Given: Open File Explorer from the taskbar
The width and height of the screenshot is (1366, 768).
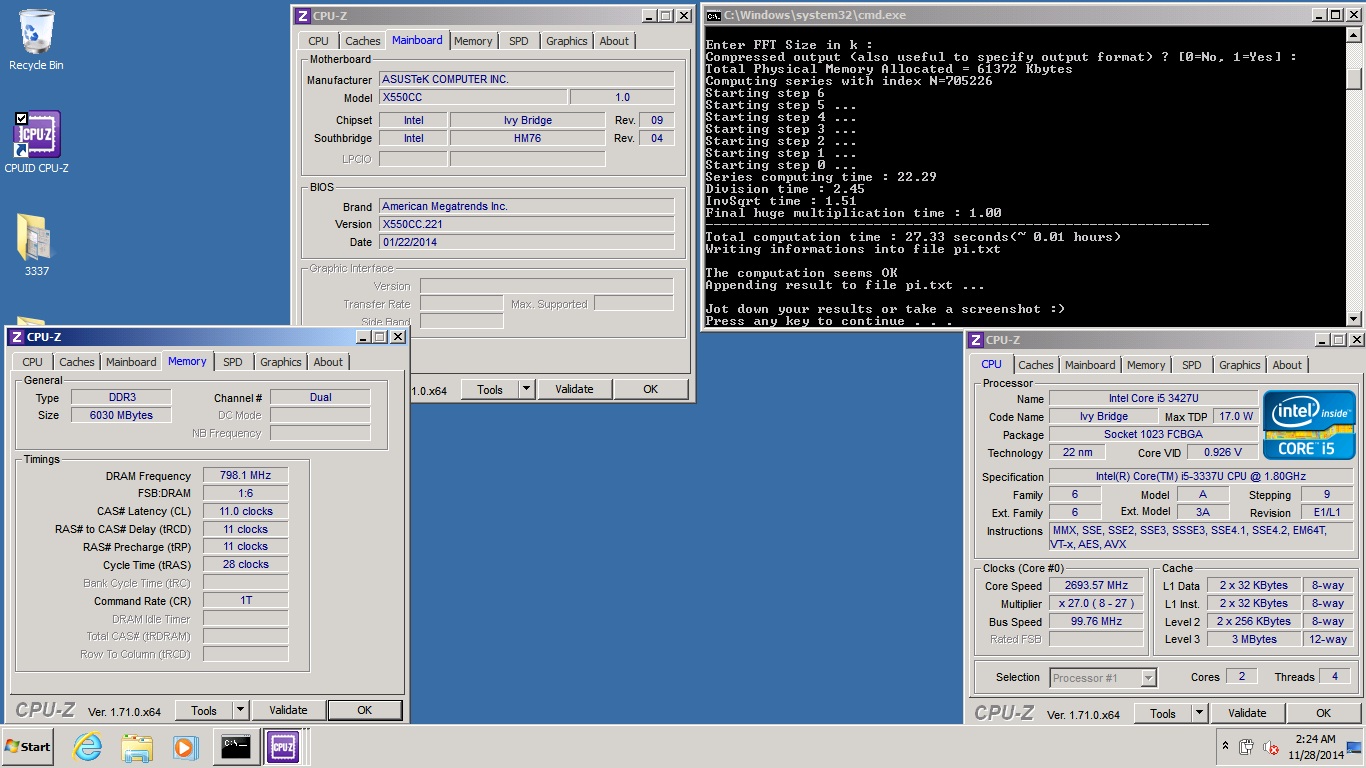Looking at the screenshot, I should pyautogui.click(x=136, y=747).
